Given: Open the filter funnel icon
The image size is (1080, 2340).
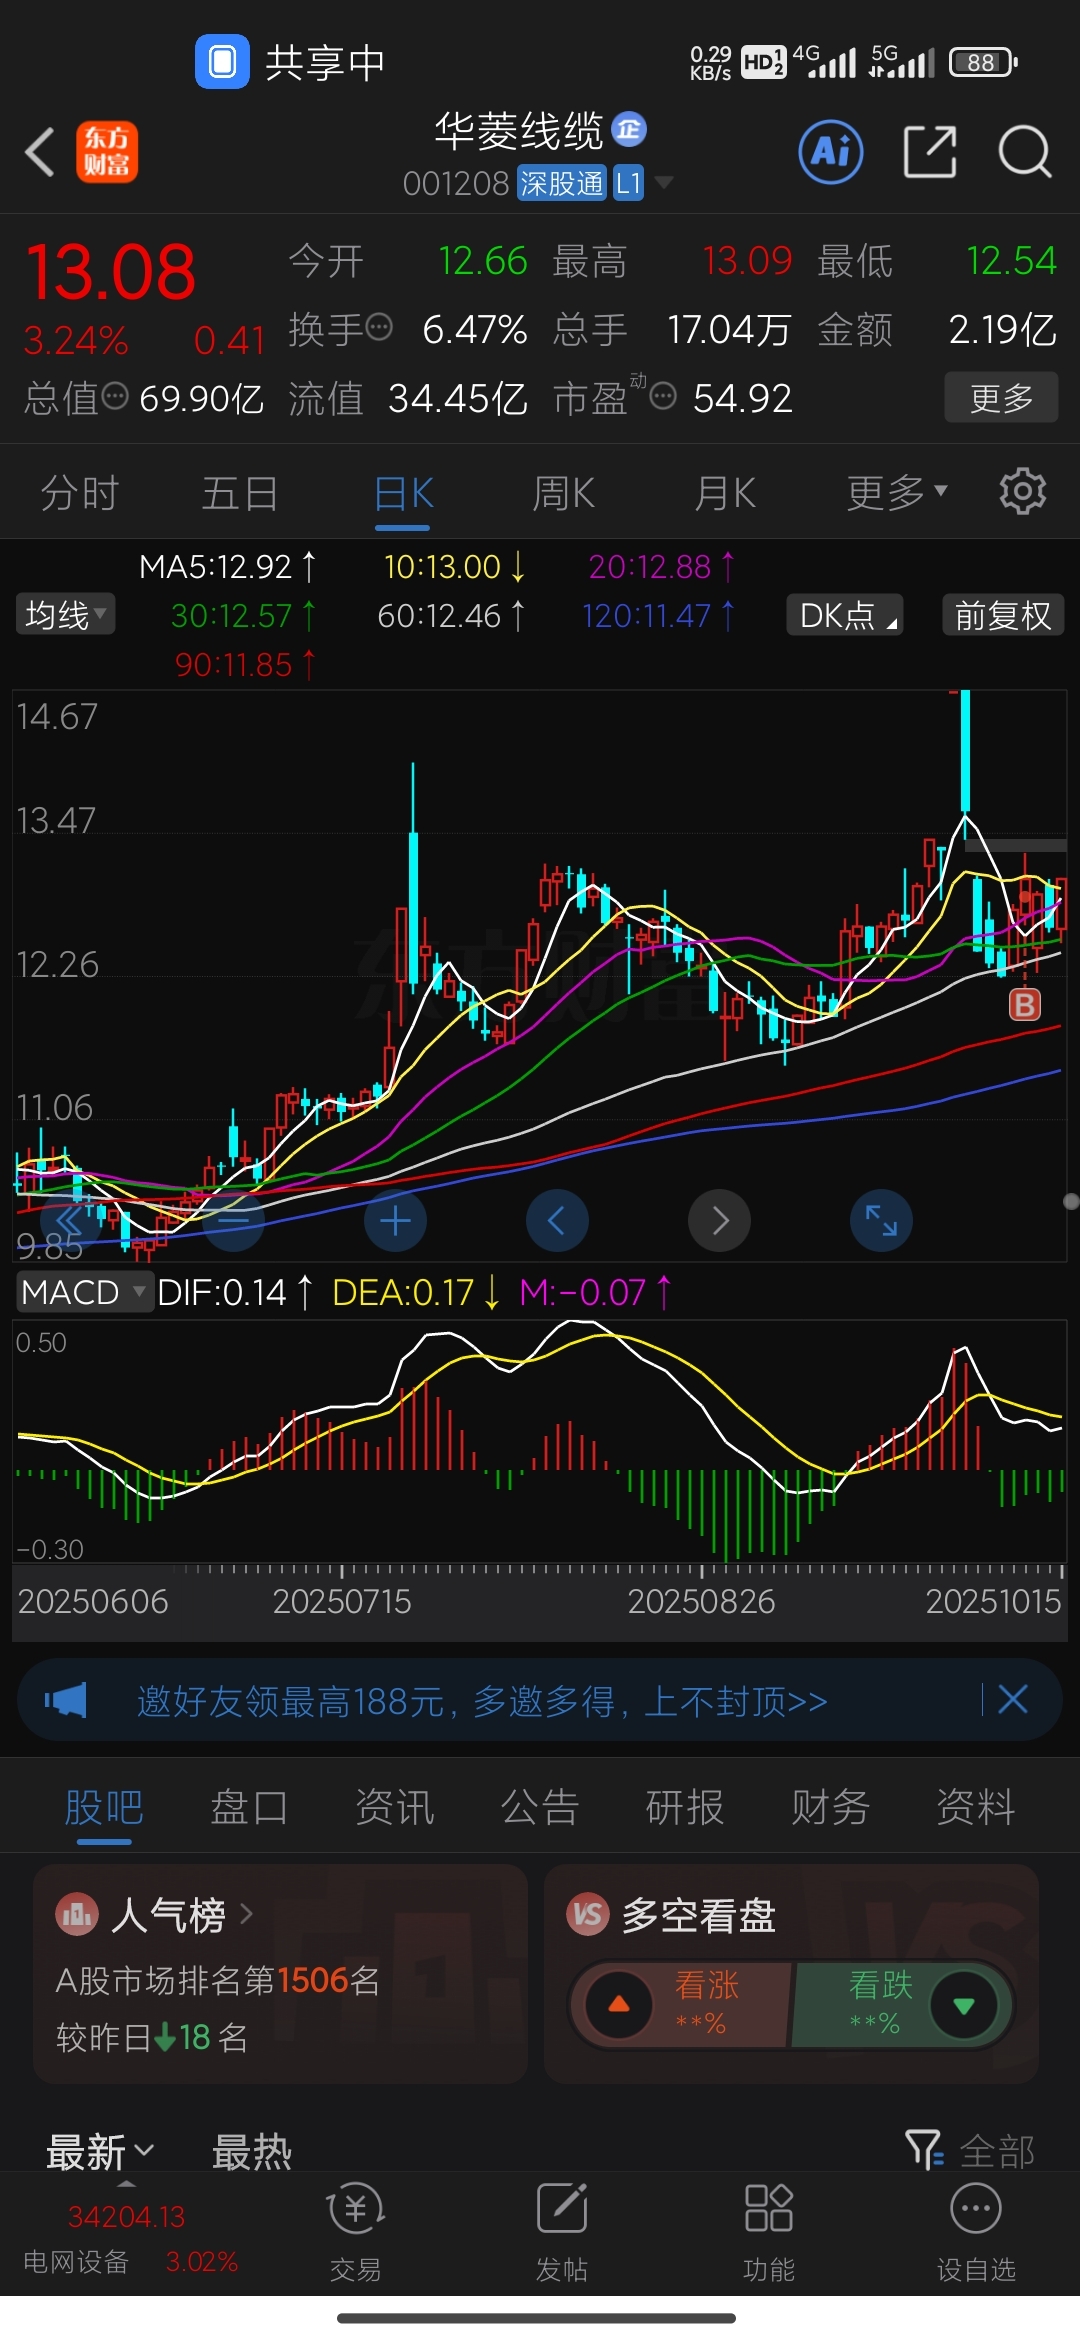Looking at the screenshot, I should 924,2149.
